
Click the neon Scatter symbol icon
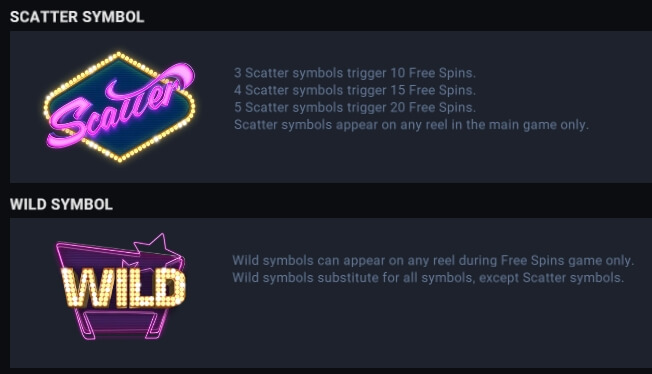point(119,107)
